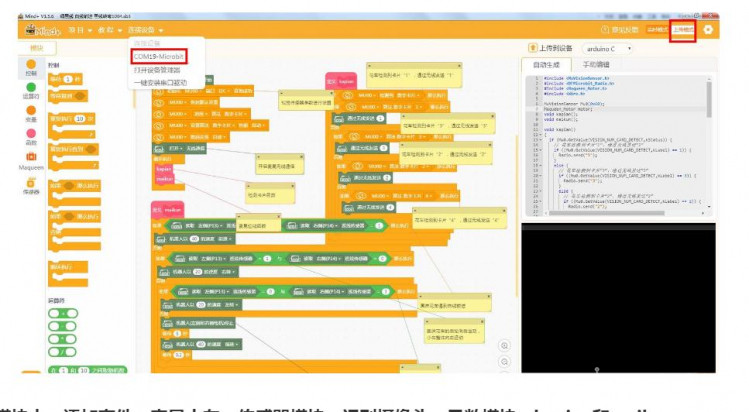Collapse the 连接设备 dropdown menu
Viewport: 749px width, 412px height.
click(145, 30)
